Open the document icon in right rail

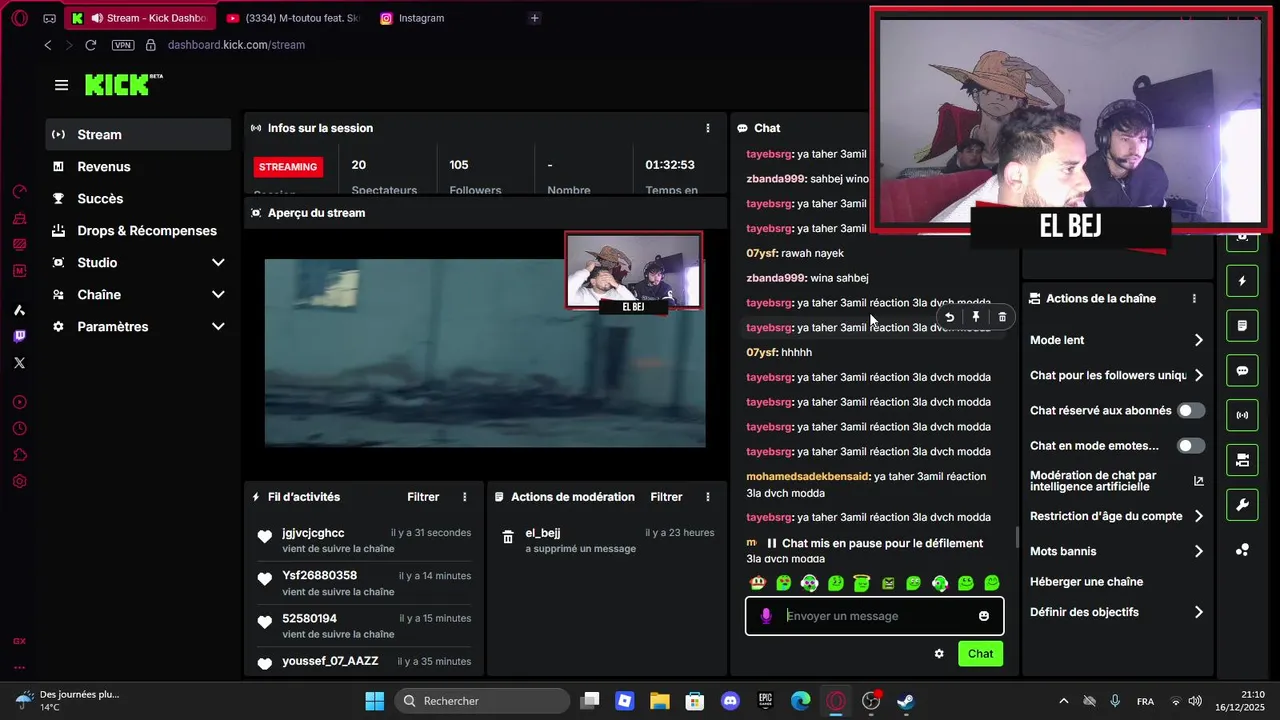coord(1242,326)
